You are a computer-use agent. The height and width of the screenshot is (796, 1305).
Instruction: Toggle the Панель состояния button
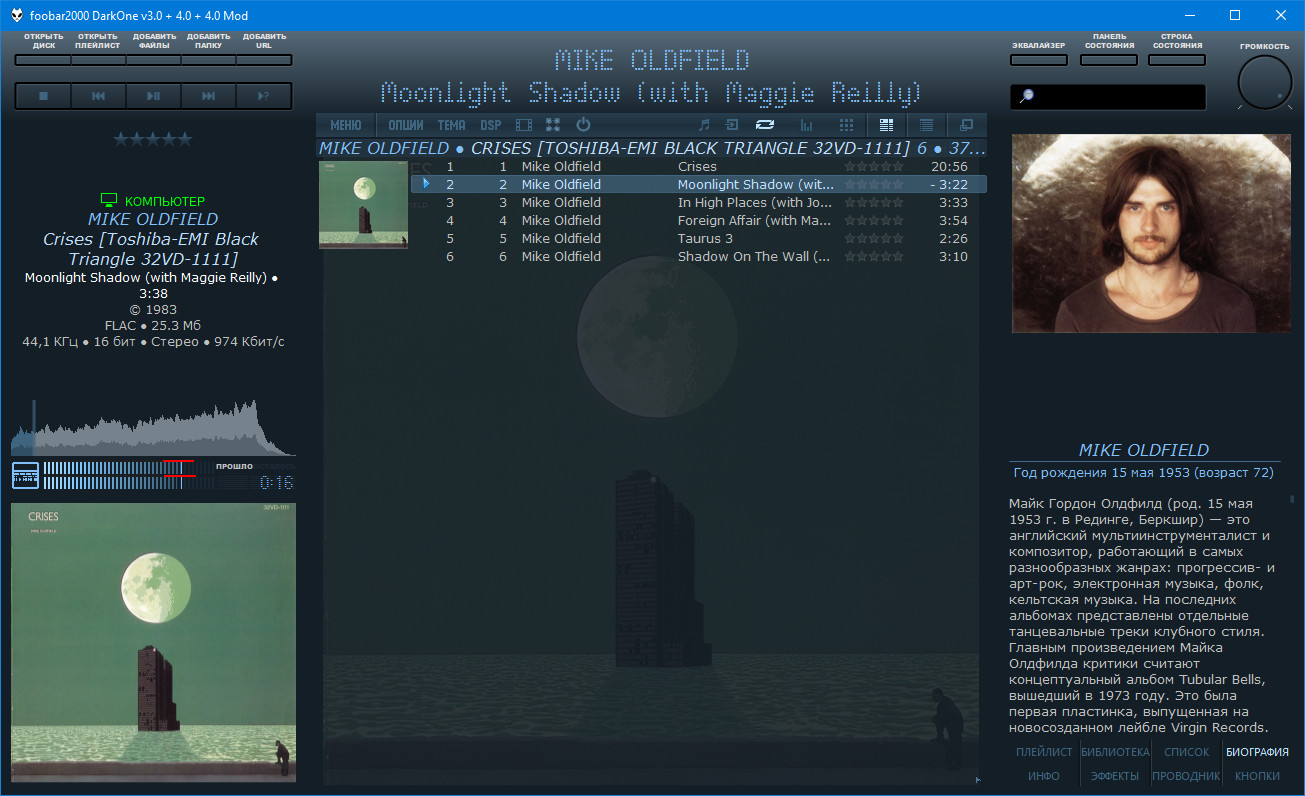[1109, 60]
